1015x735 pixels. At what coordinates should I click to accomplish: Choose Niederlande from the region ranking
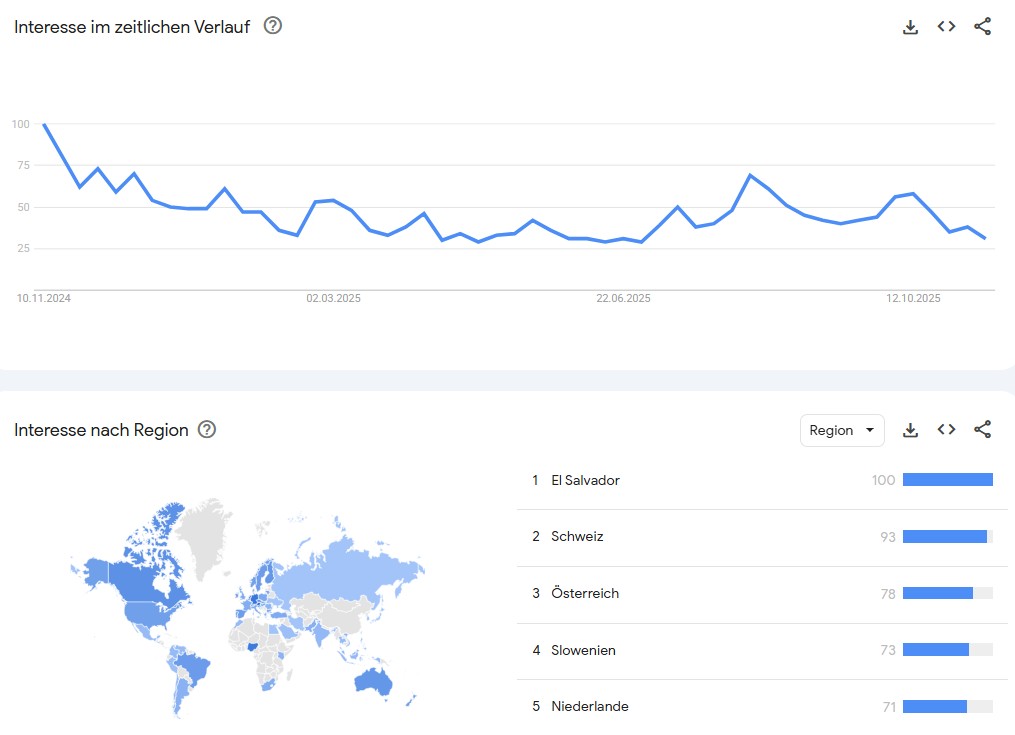coord(589,707)
